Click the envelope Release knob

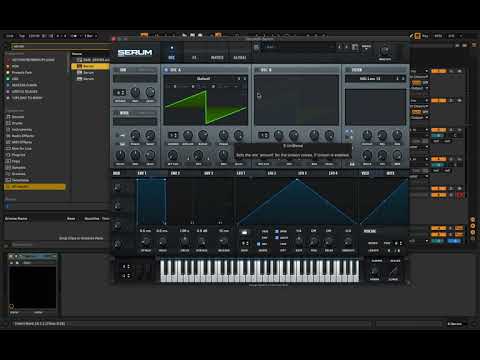point(224,242)
